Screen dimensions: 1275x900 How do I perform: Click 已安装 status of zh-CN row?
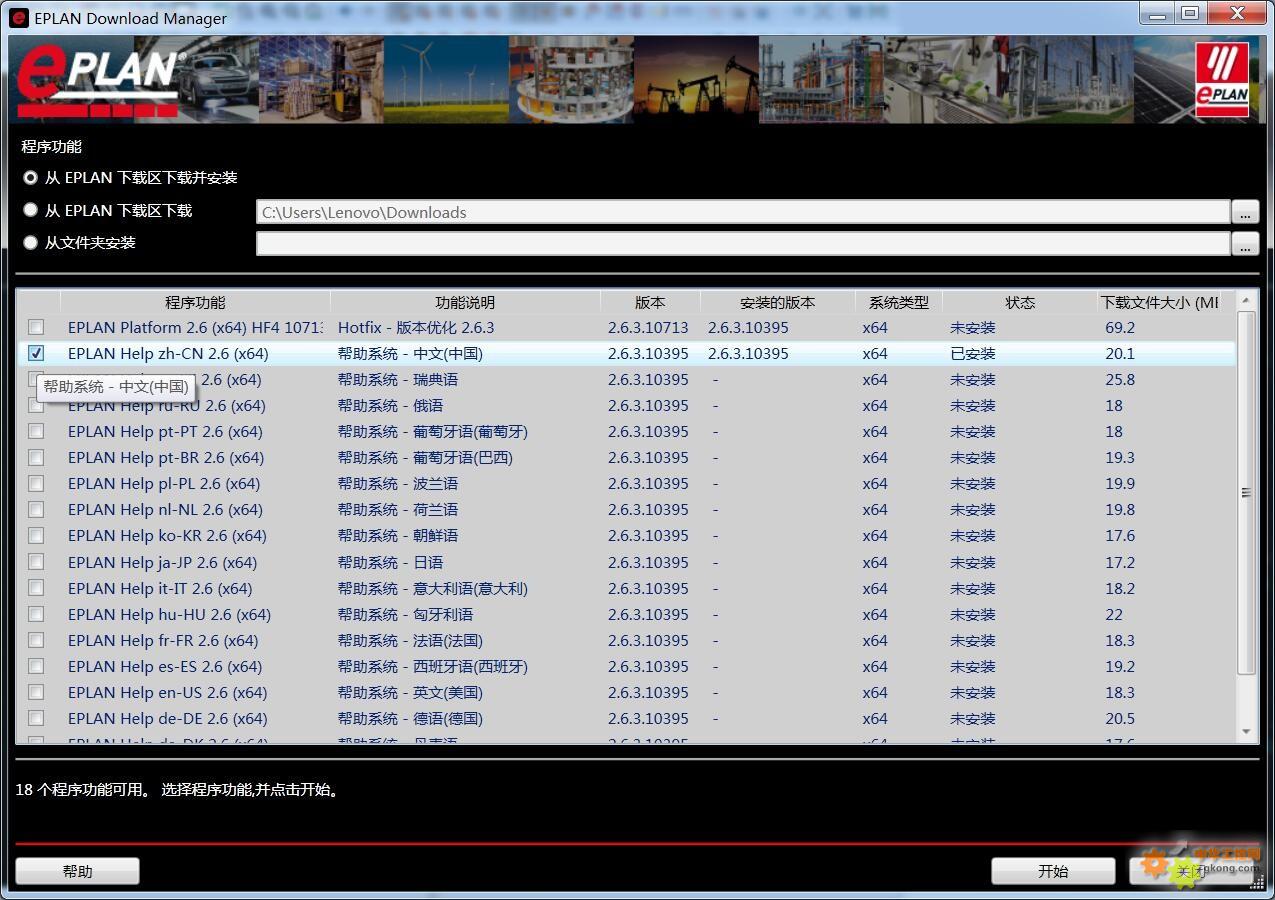click(x=973, y=353)
